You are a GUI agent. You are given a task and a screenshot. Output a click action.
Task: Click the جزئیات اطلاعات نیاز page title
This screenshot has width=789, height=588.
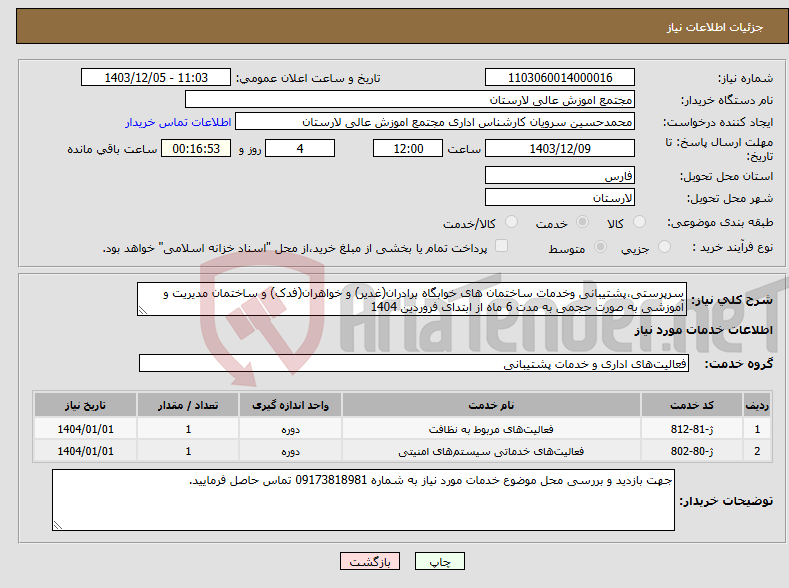(715, 27)
